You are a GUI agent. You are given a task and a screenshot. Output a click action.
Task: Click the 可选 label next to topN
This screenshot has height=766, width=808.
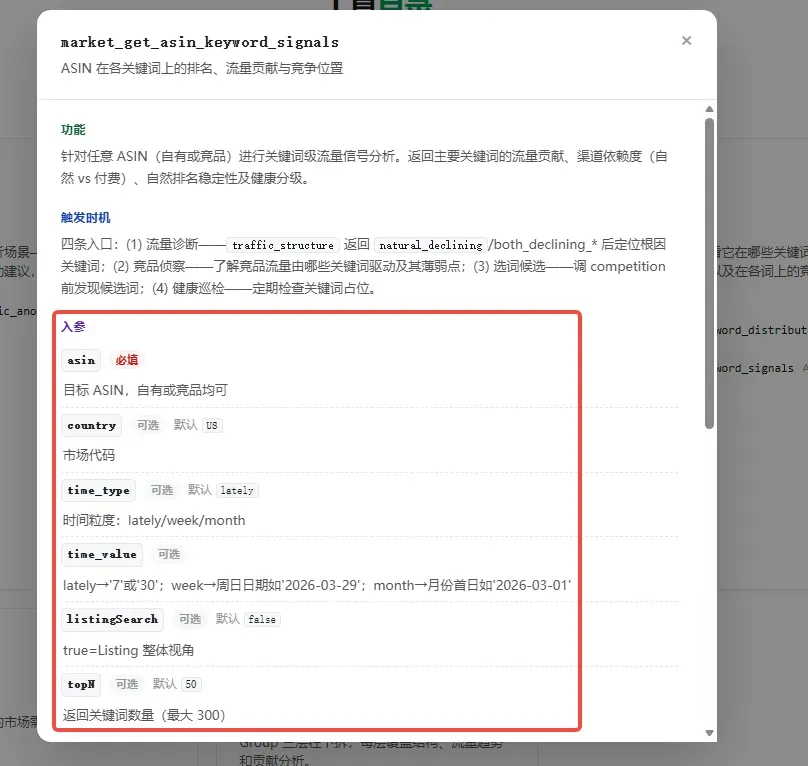[127, 684]
